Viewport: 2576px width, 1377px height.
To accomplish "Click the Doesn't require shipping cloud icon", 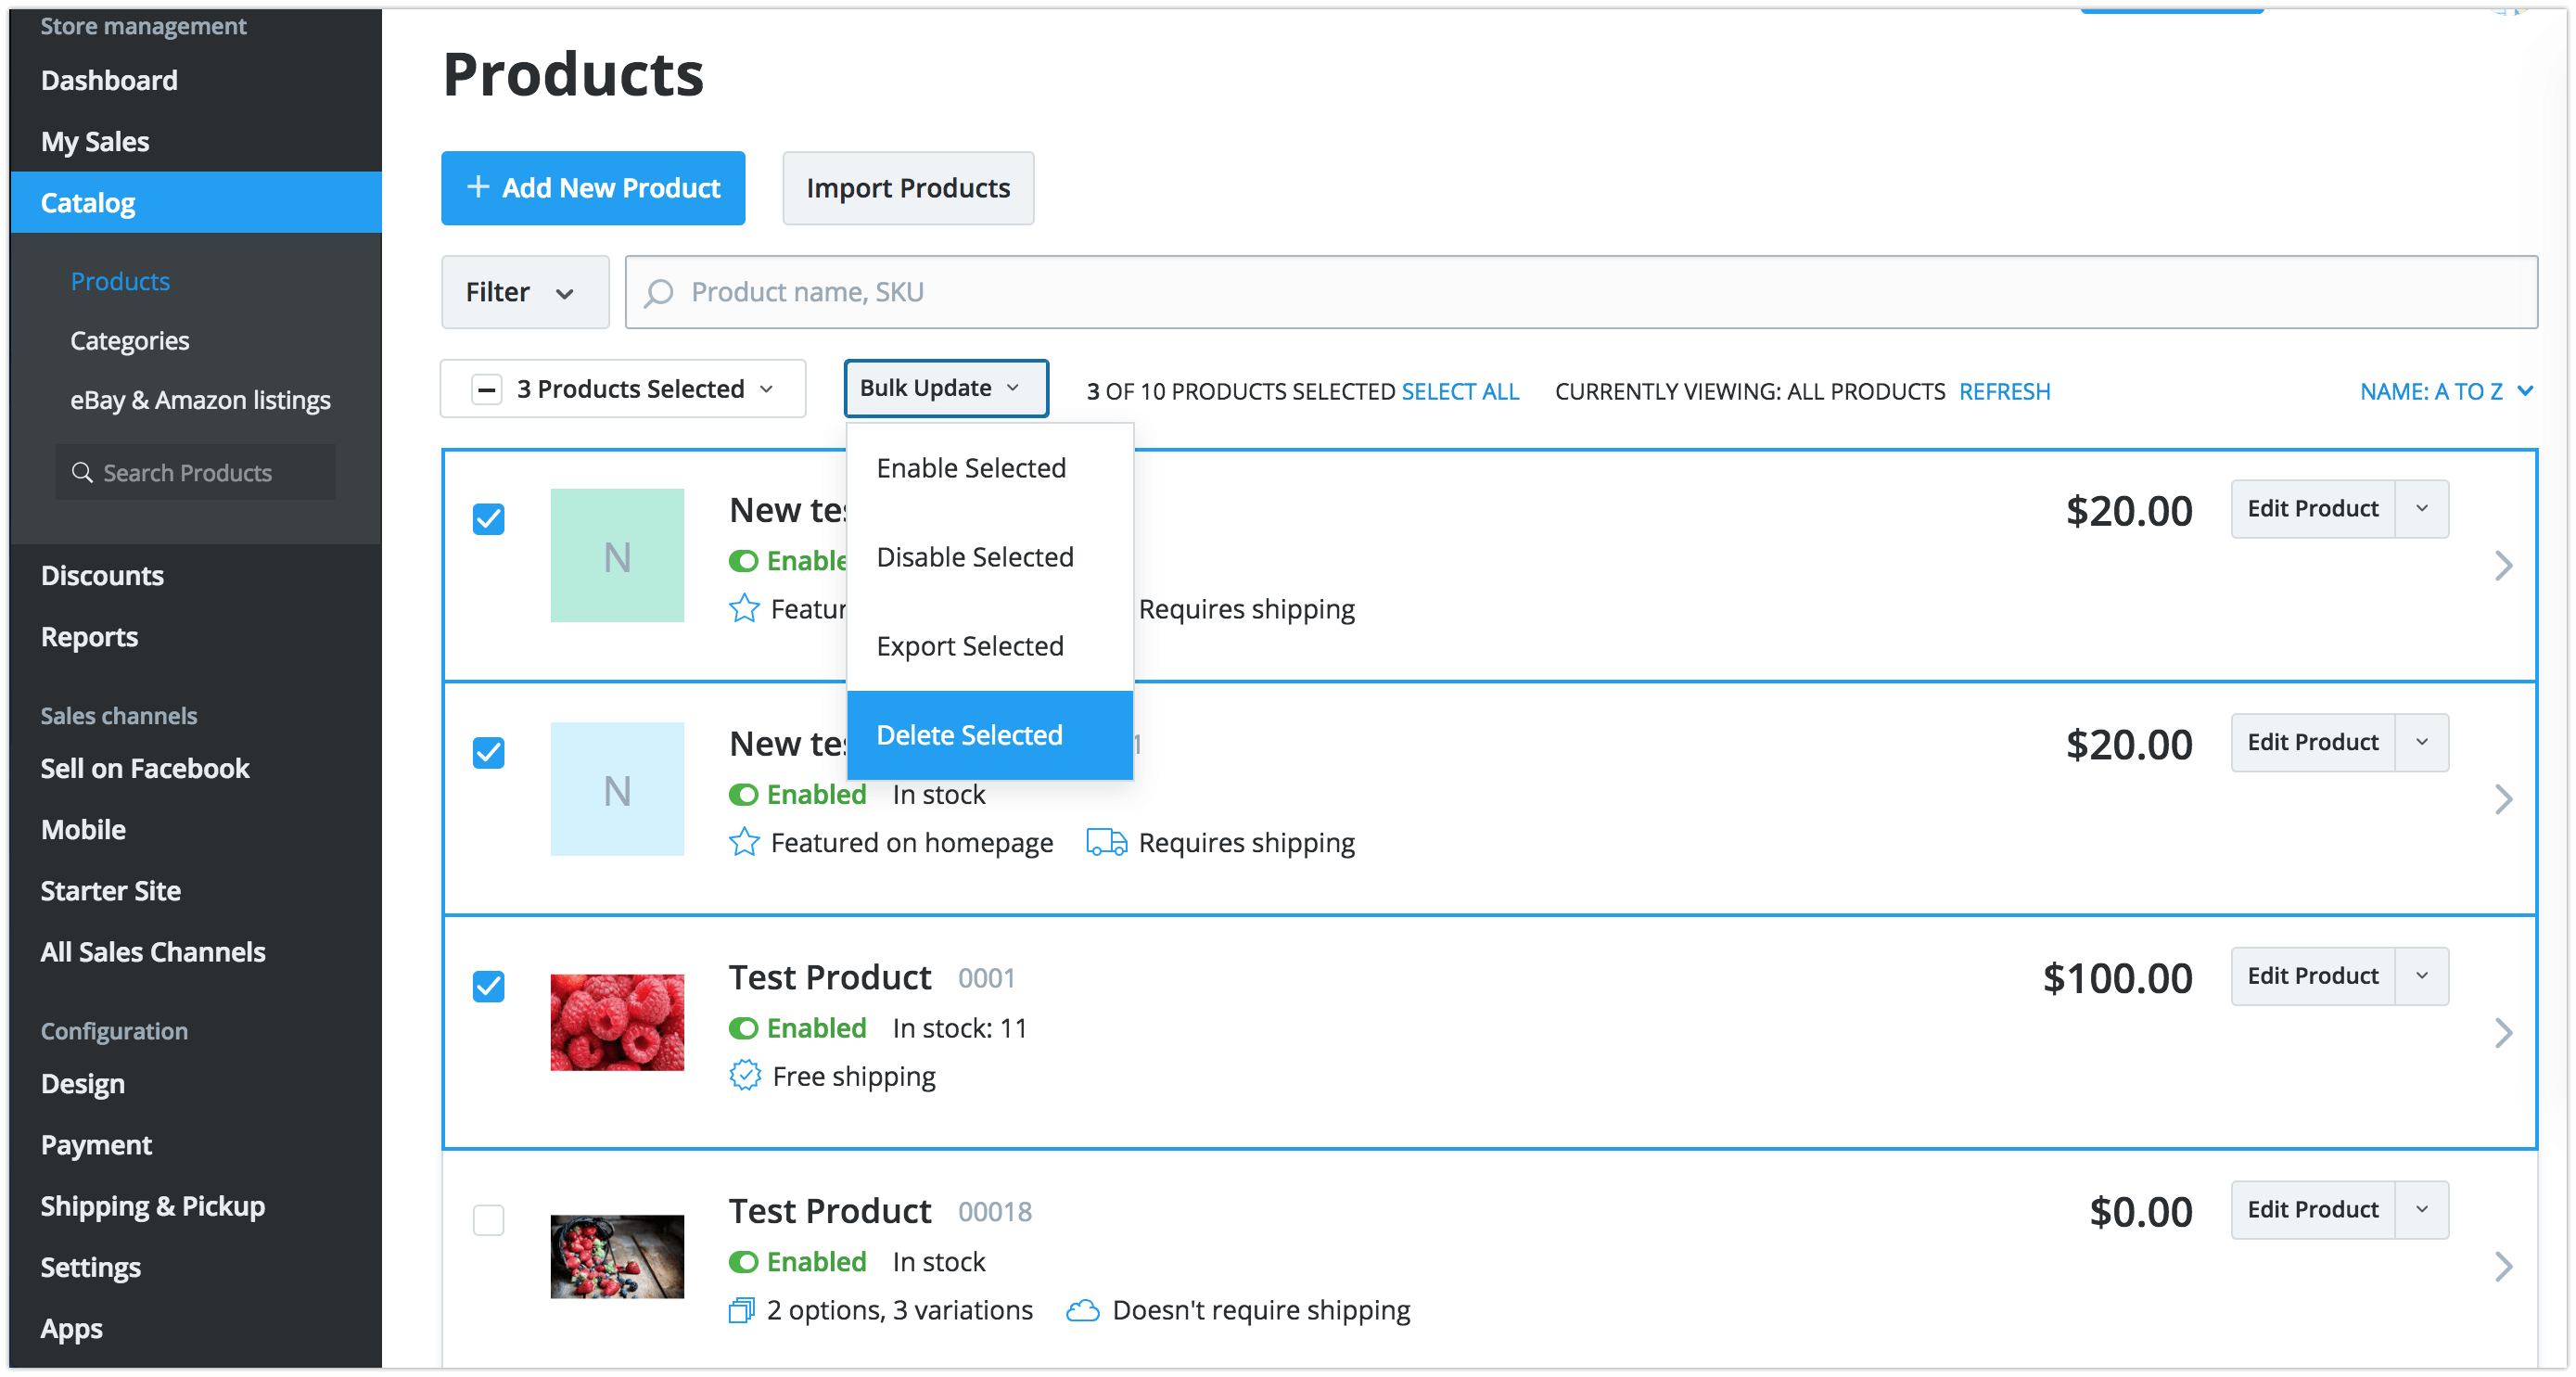I will coord(1082,1310).
